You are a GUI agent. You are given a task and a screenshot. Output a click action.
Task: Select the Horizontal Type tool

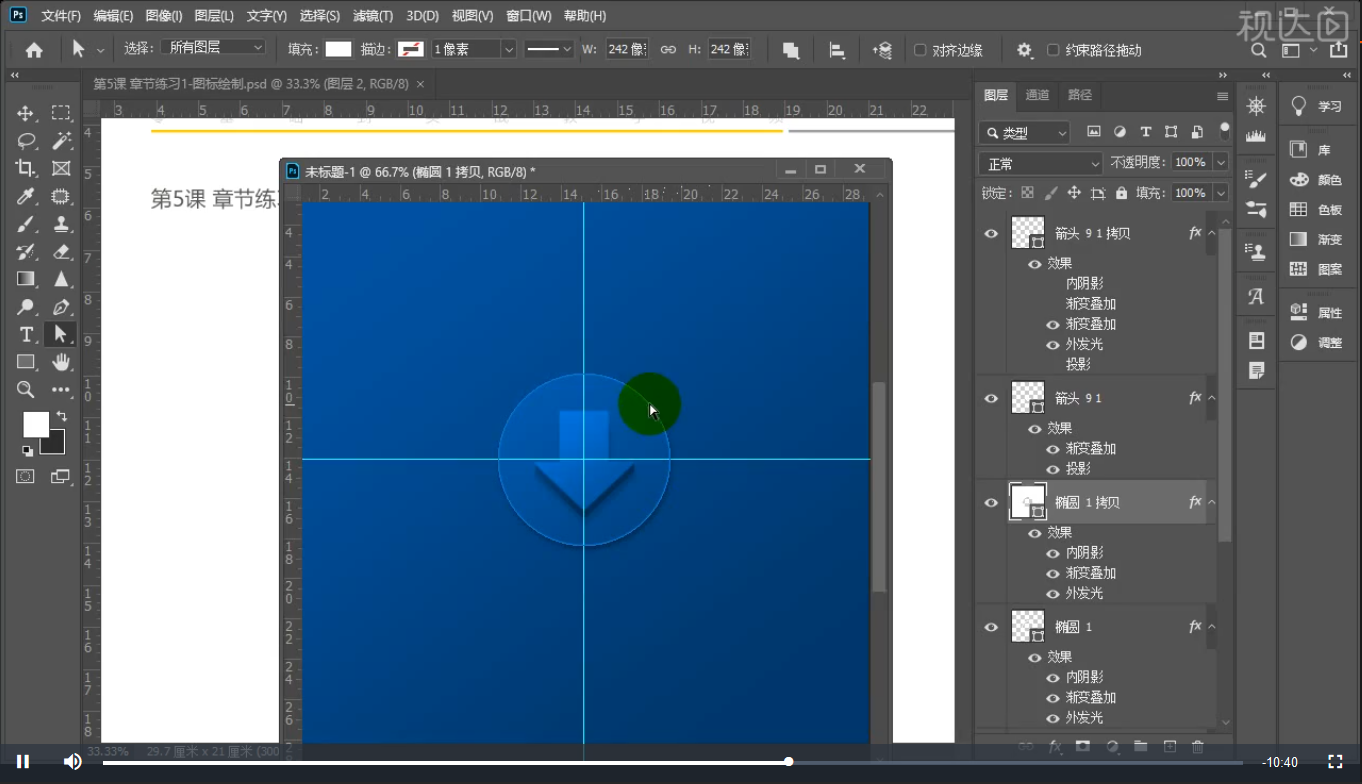pyautogui.click(x=26, y=334)
